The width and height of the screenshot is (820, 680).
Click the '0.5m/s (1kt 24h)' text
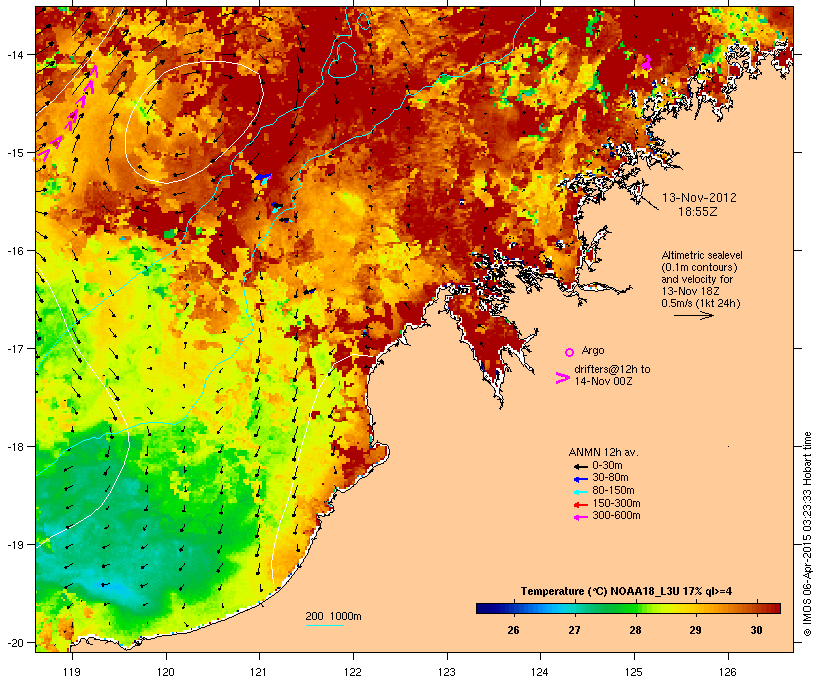coord(701,303)
